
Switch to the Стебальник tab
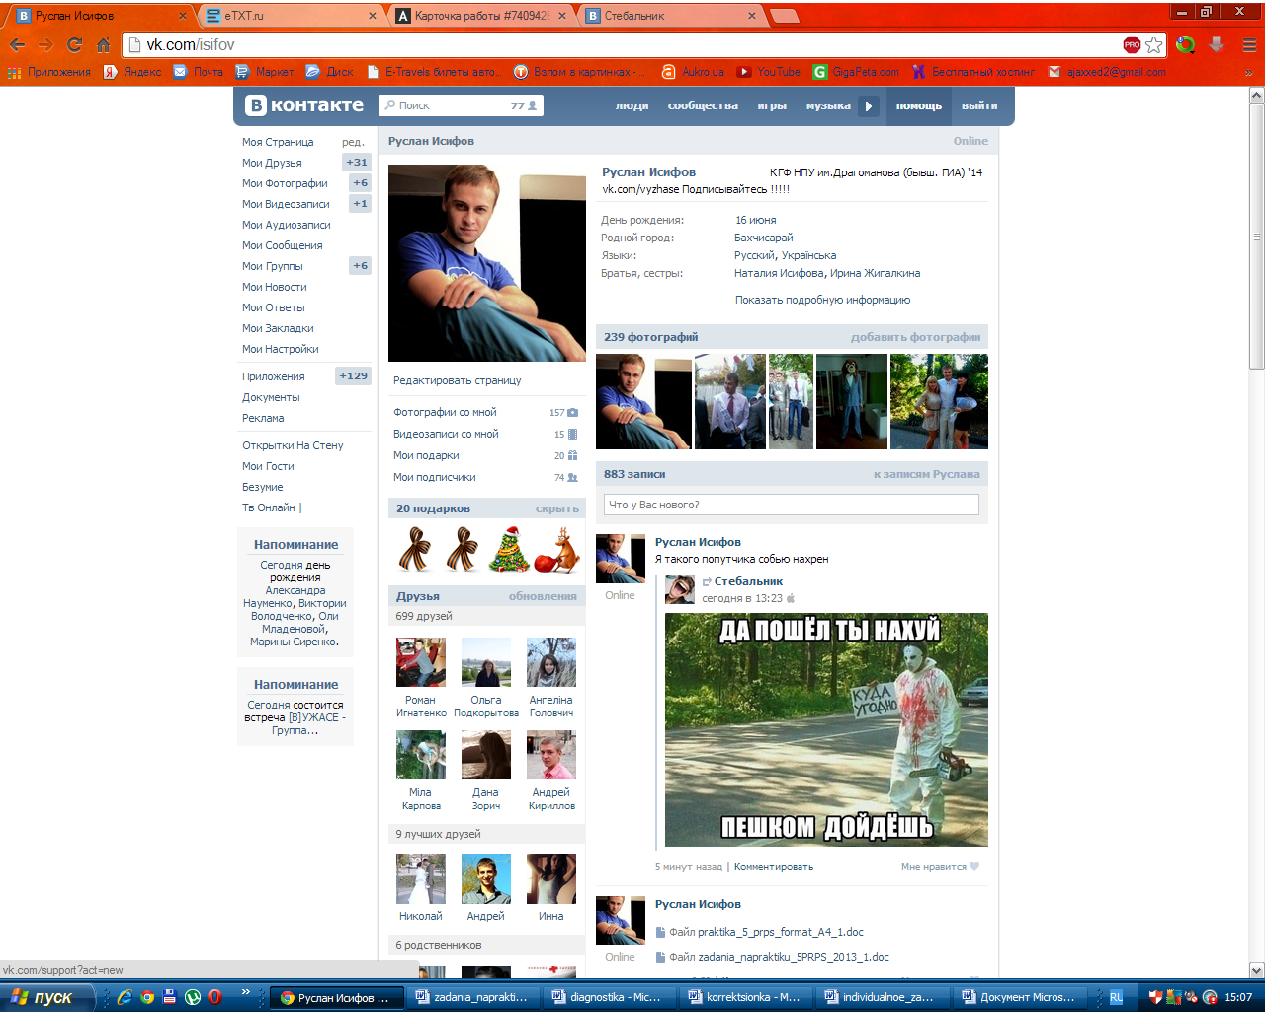pos(671,16)
